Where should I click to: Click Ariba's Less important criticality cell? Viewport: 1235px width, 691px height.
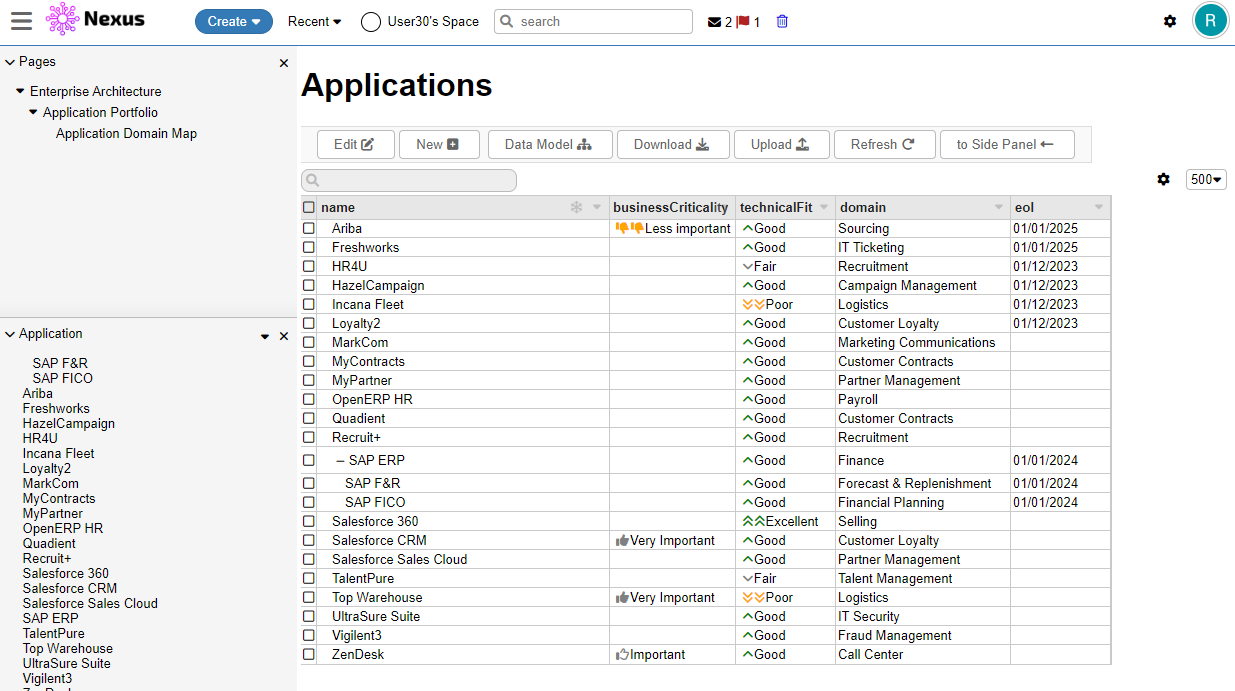(673, 229)
